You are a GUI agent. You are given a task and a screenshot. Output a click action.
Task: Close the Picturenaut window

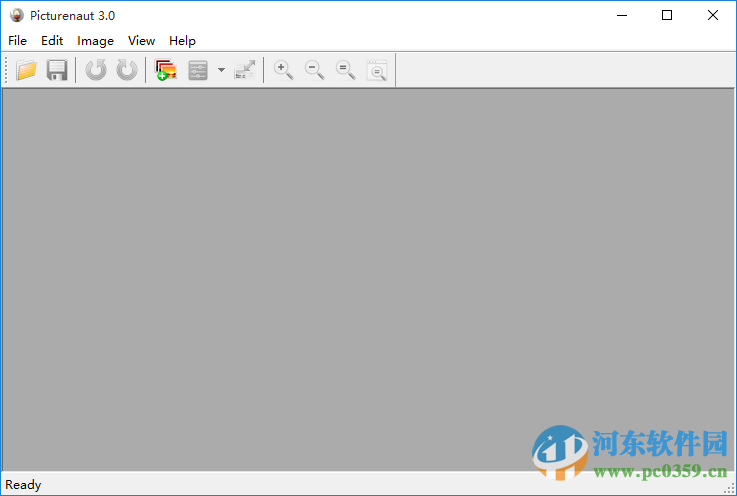[713, 16]
